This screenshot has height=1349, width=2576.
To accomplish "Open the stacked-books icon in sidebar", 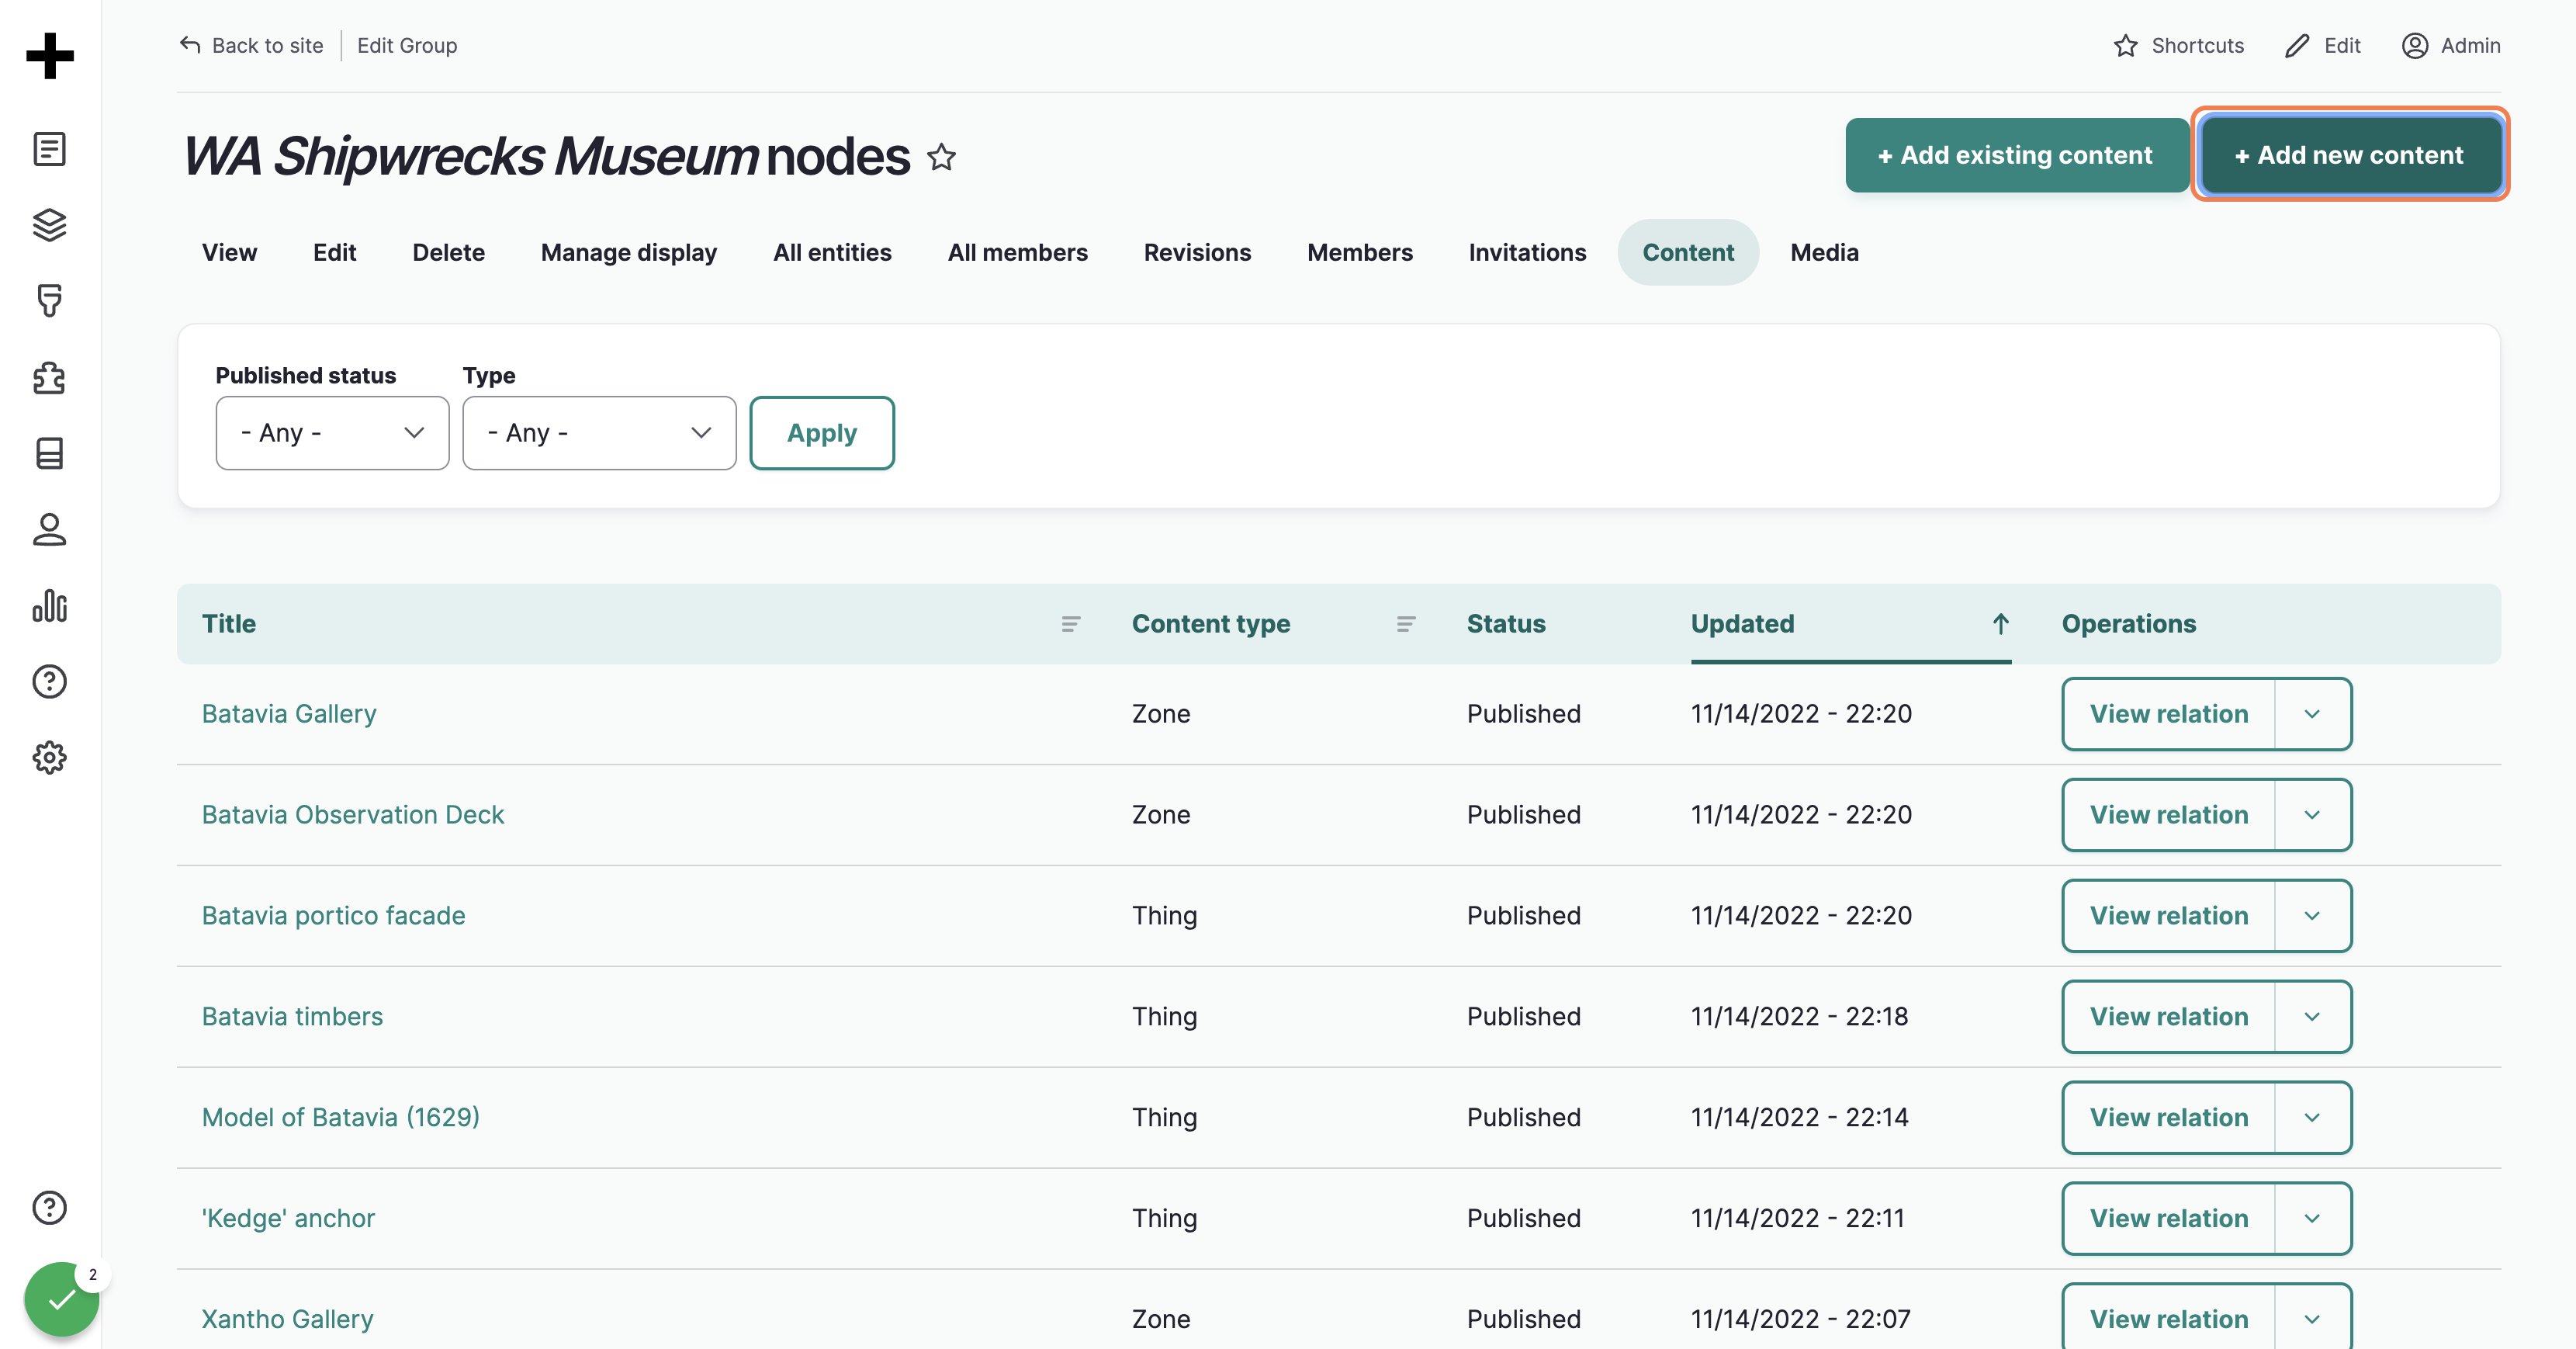I will pyautogui.click(x=50, y=453).
